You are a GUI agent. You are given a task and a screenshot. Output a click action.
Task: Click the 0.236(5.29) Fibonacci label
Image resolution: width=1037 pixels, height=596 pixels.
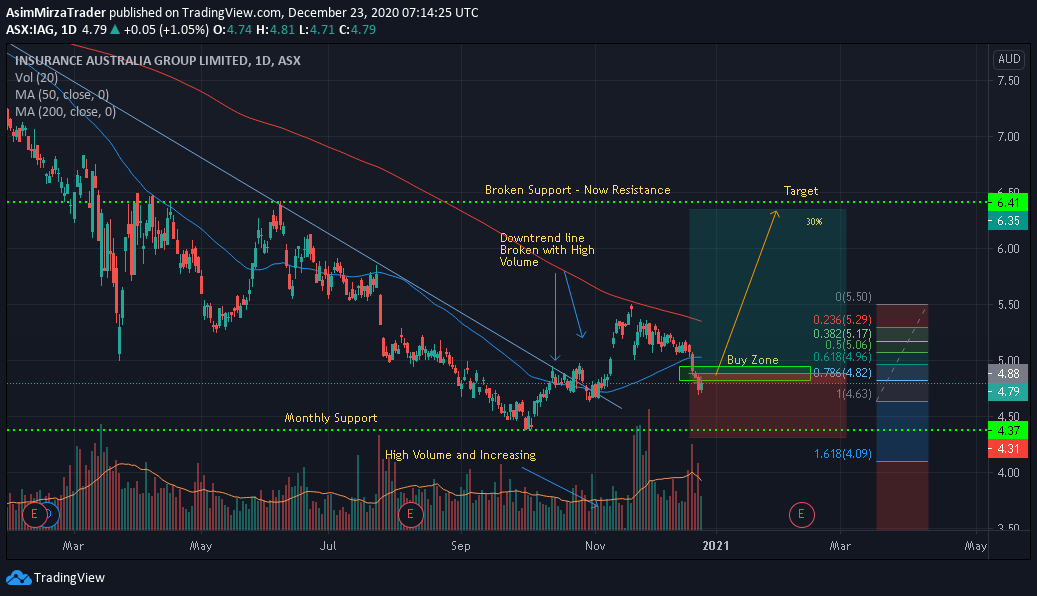(x=843, y=320)
